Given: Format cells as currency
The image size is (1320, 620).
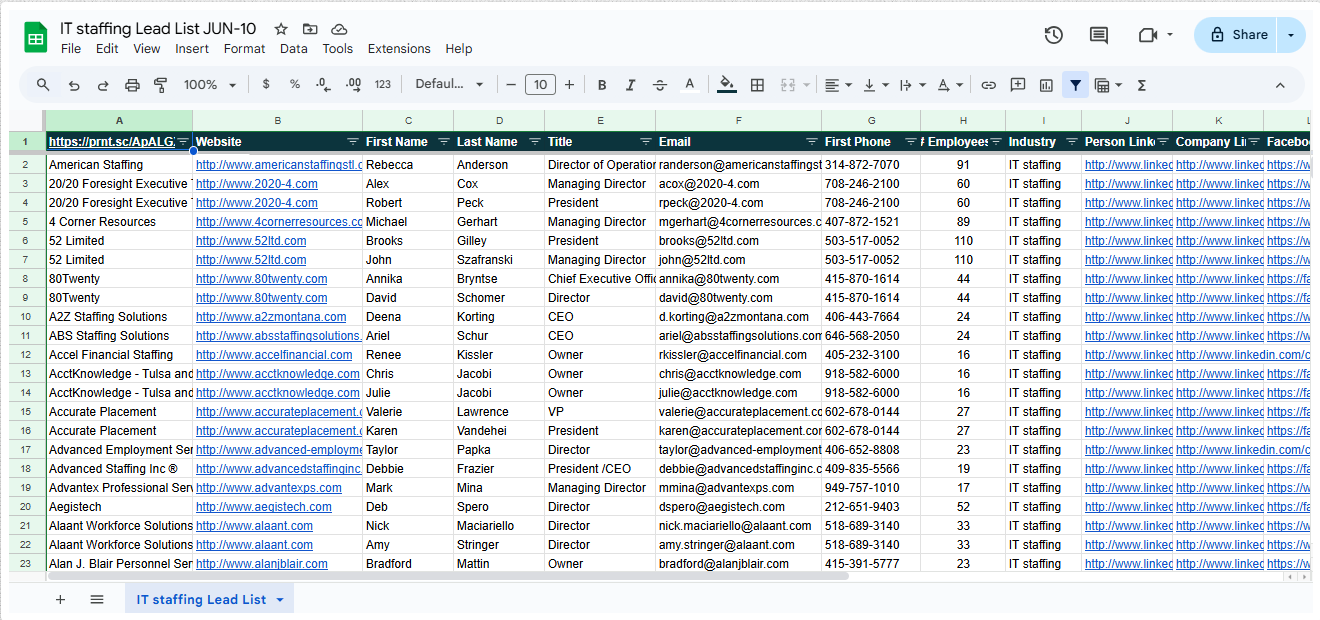Looking at the screenshot, I should click(266, 85).
